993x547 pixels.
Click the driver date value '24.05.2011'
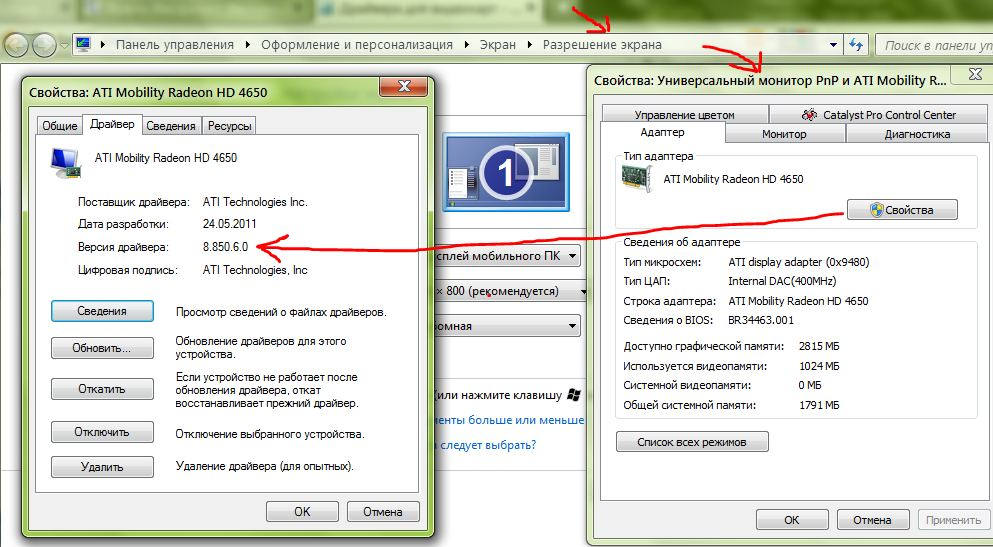(229, 224)
